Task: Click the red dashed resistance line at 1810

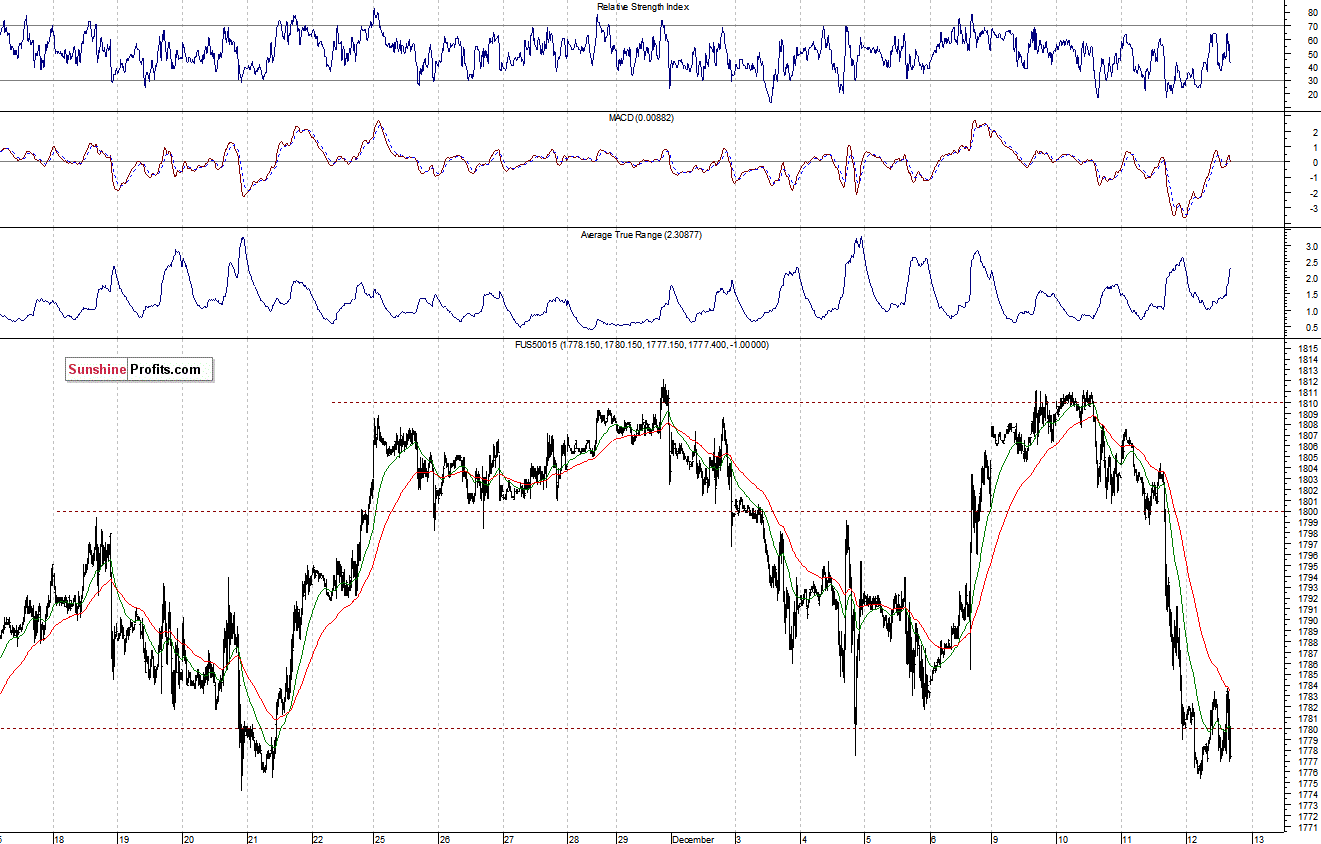Action: [x=808, y=402]
